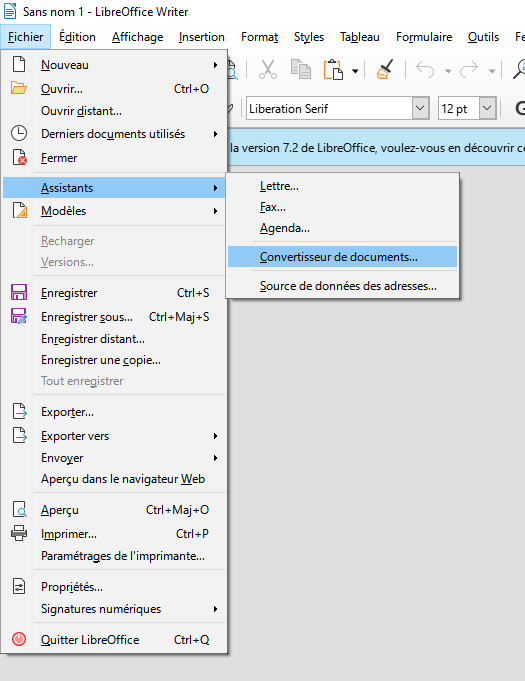This screenshot has width=525, height=681.
Task: Click the Cut scissors toolbar icon
Action: [268, 69]
